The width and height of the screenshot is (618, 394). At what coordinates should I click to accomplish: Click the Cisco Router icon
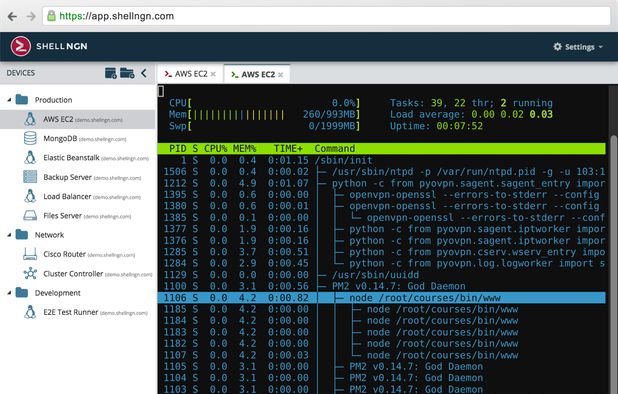pyautogui.click(x=30, y=254)
